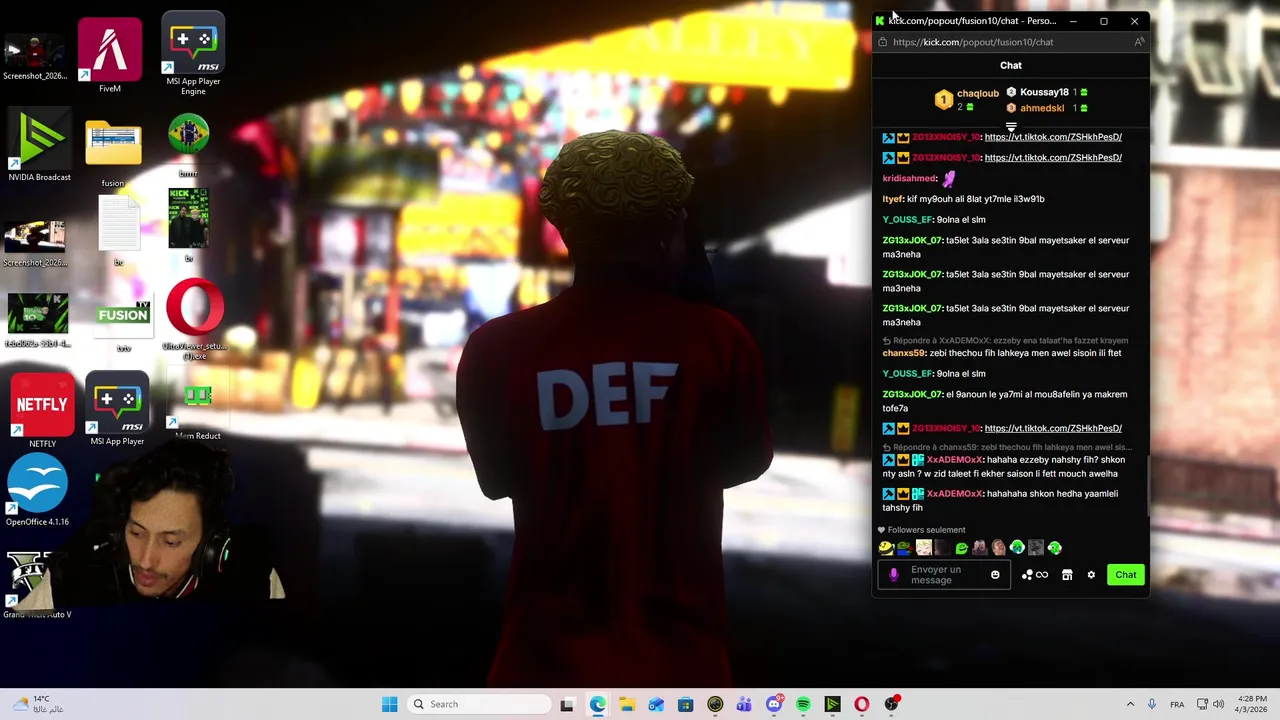Open Microsoft Teams from the taskbar

click(x=744, y=704)
